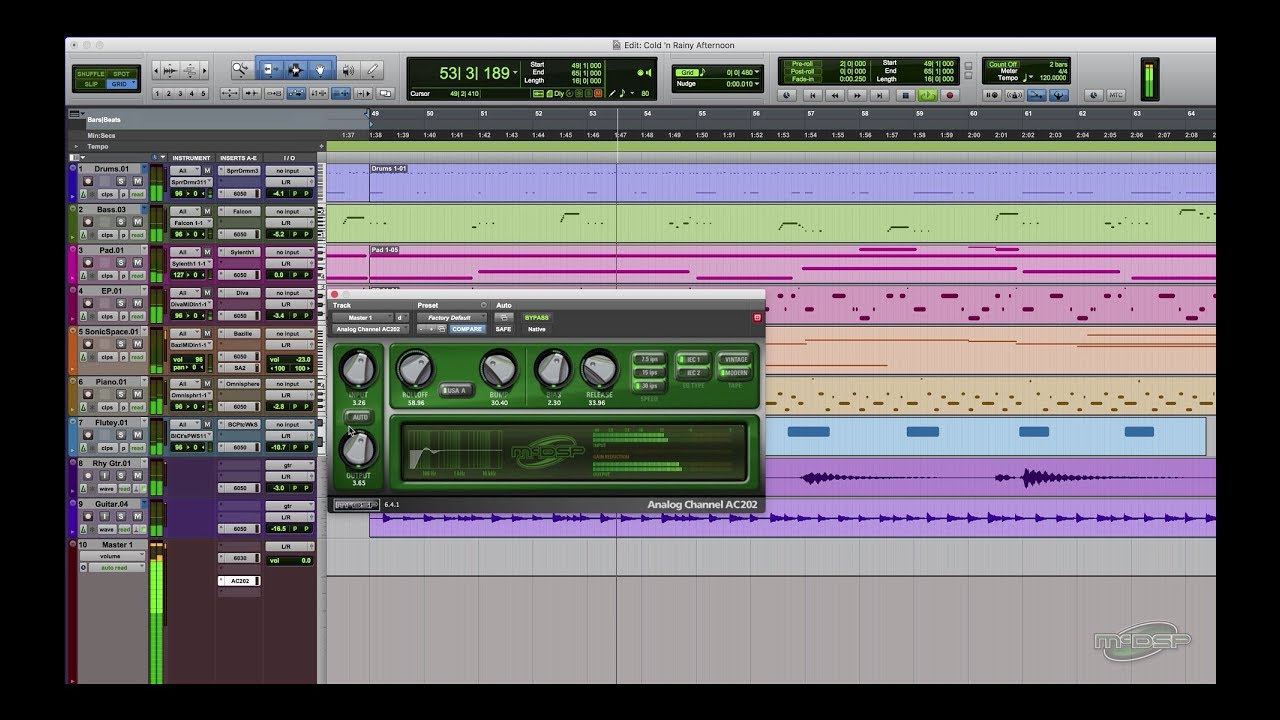Screen dimensions: 1280x720
Task: Open the Factory Default preset dropdown
Action: click(x=451, y=318)
